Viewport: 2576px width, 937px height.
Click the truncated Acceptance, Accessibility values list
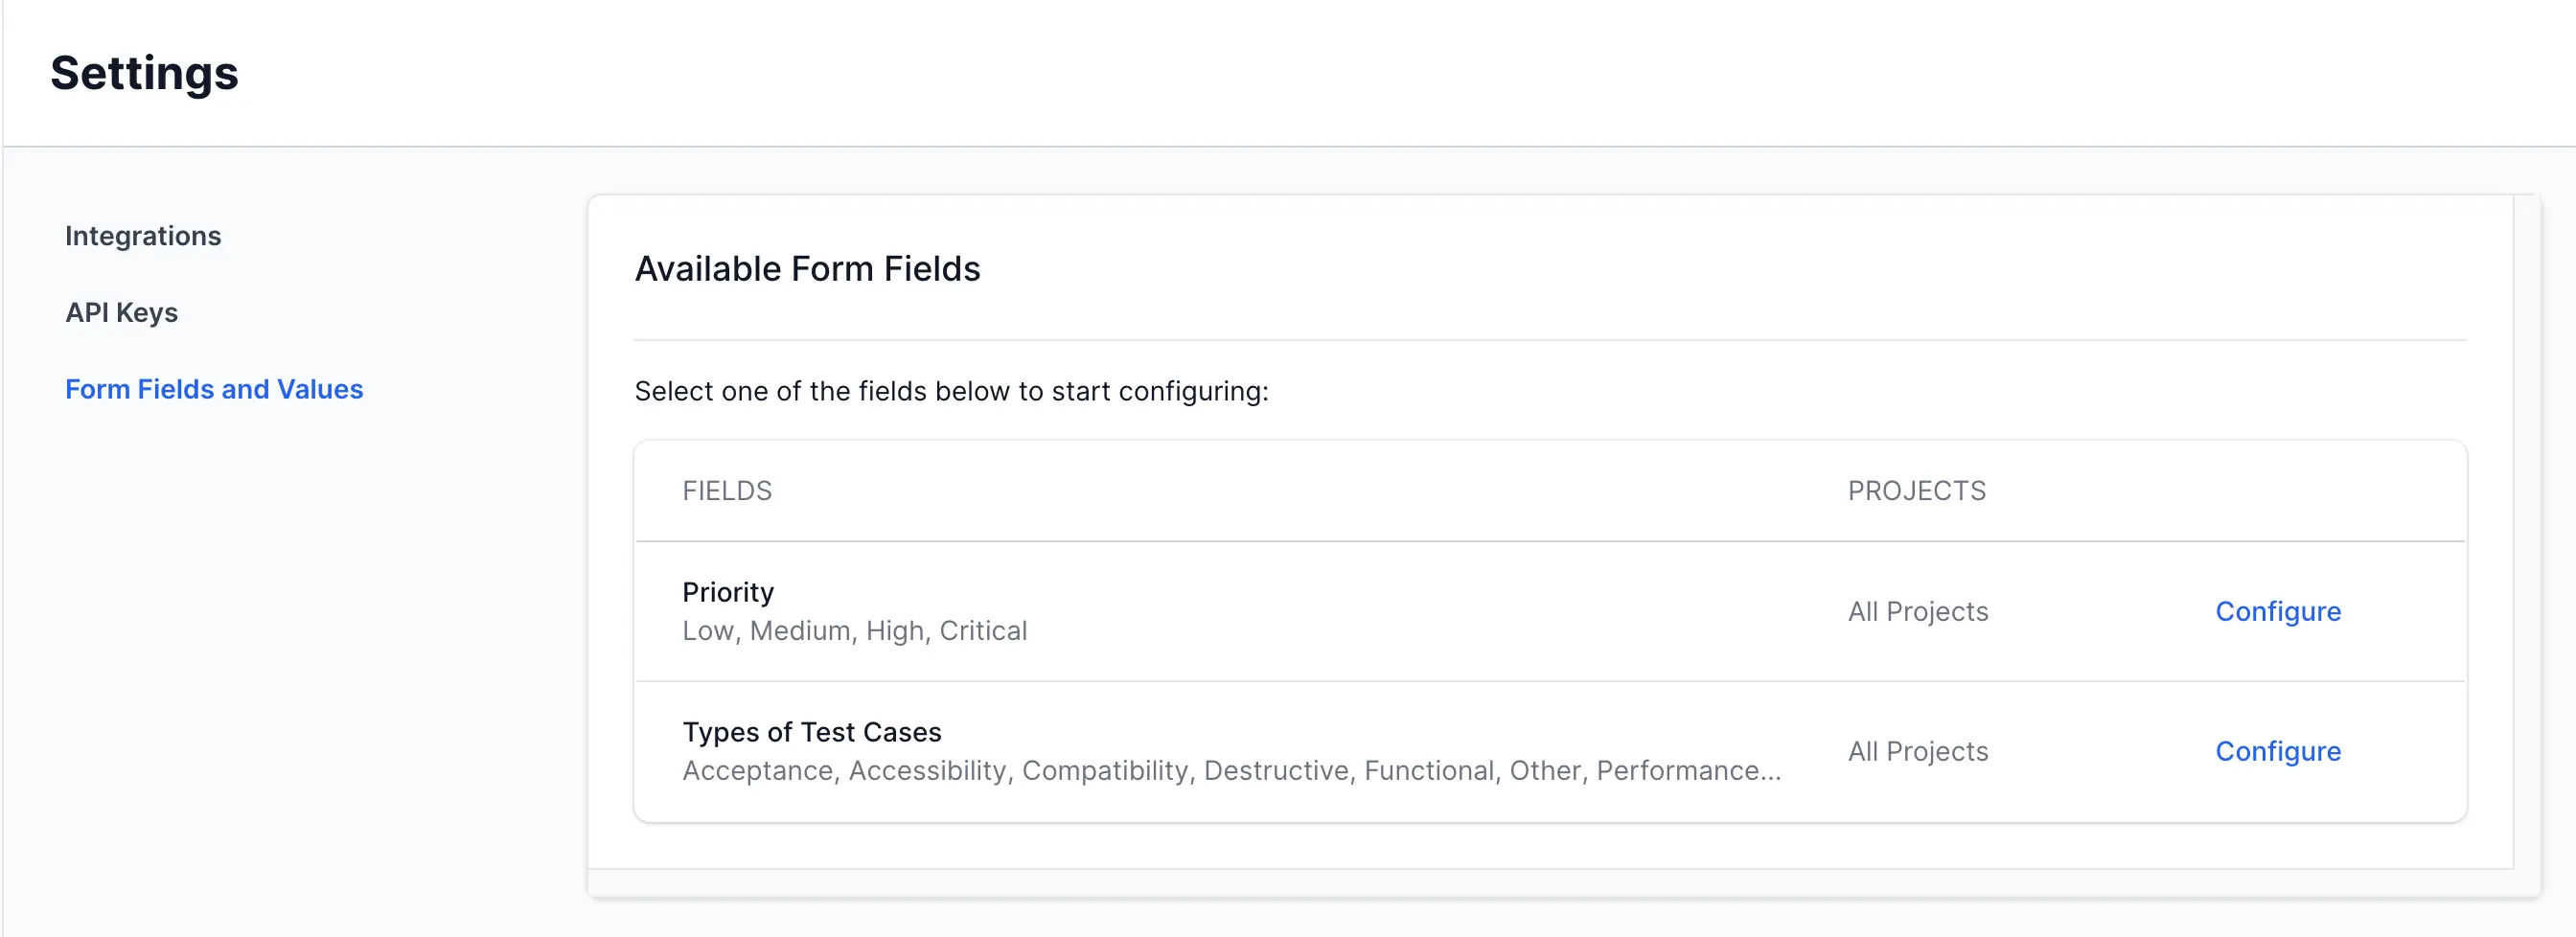click(1230, 771)
